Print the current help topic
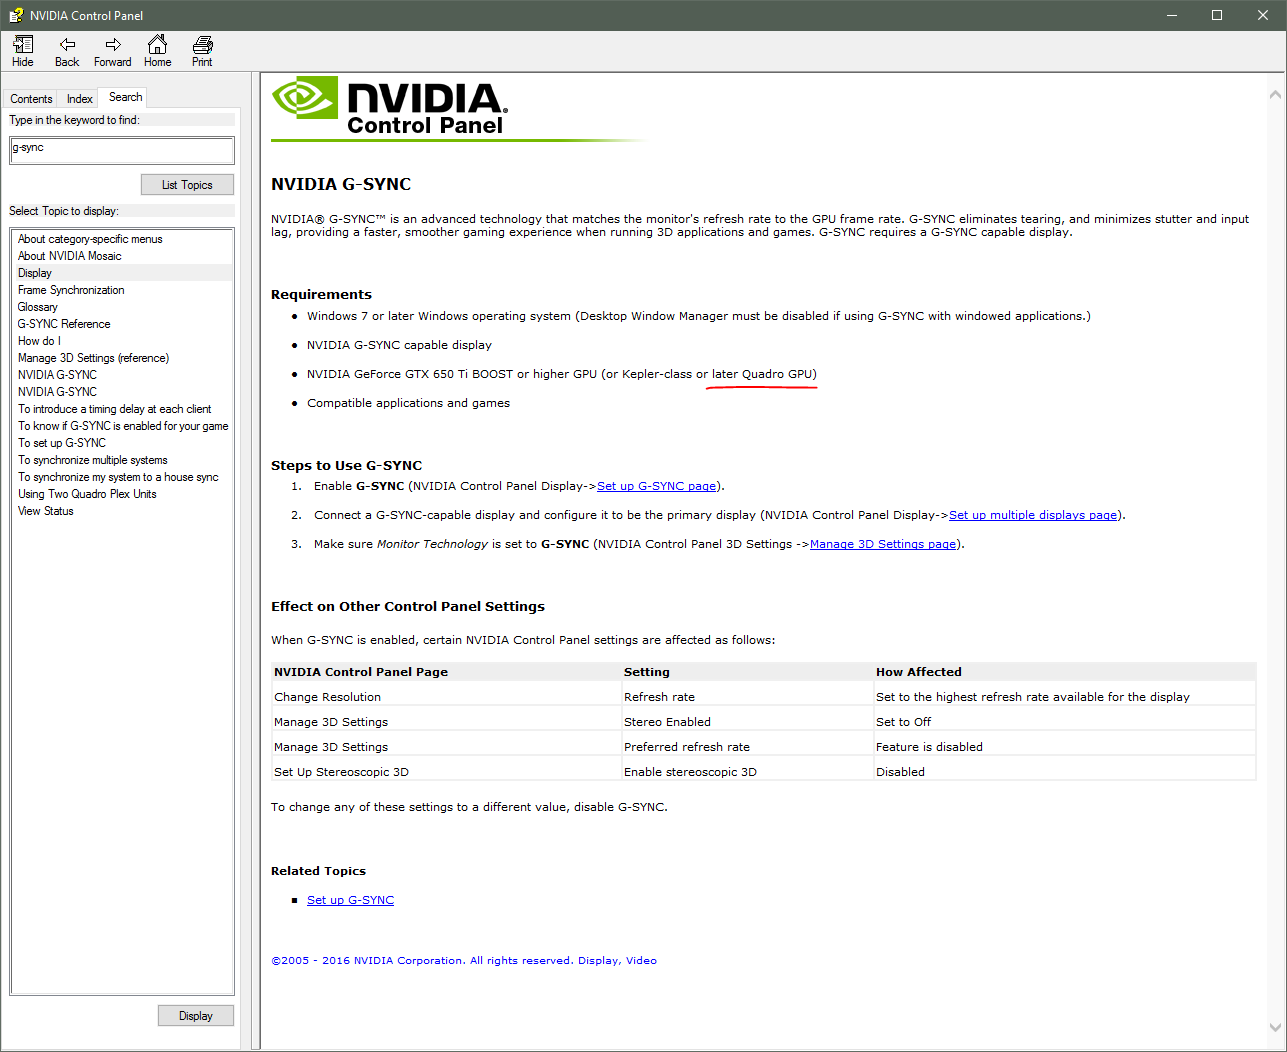 [202, 51]
